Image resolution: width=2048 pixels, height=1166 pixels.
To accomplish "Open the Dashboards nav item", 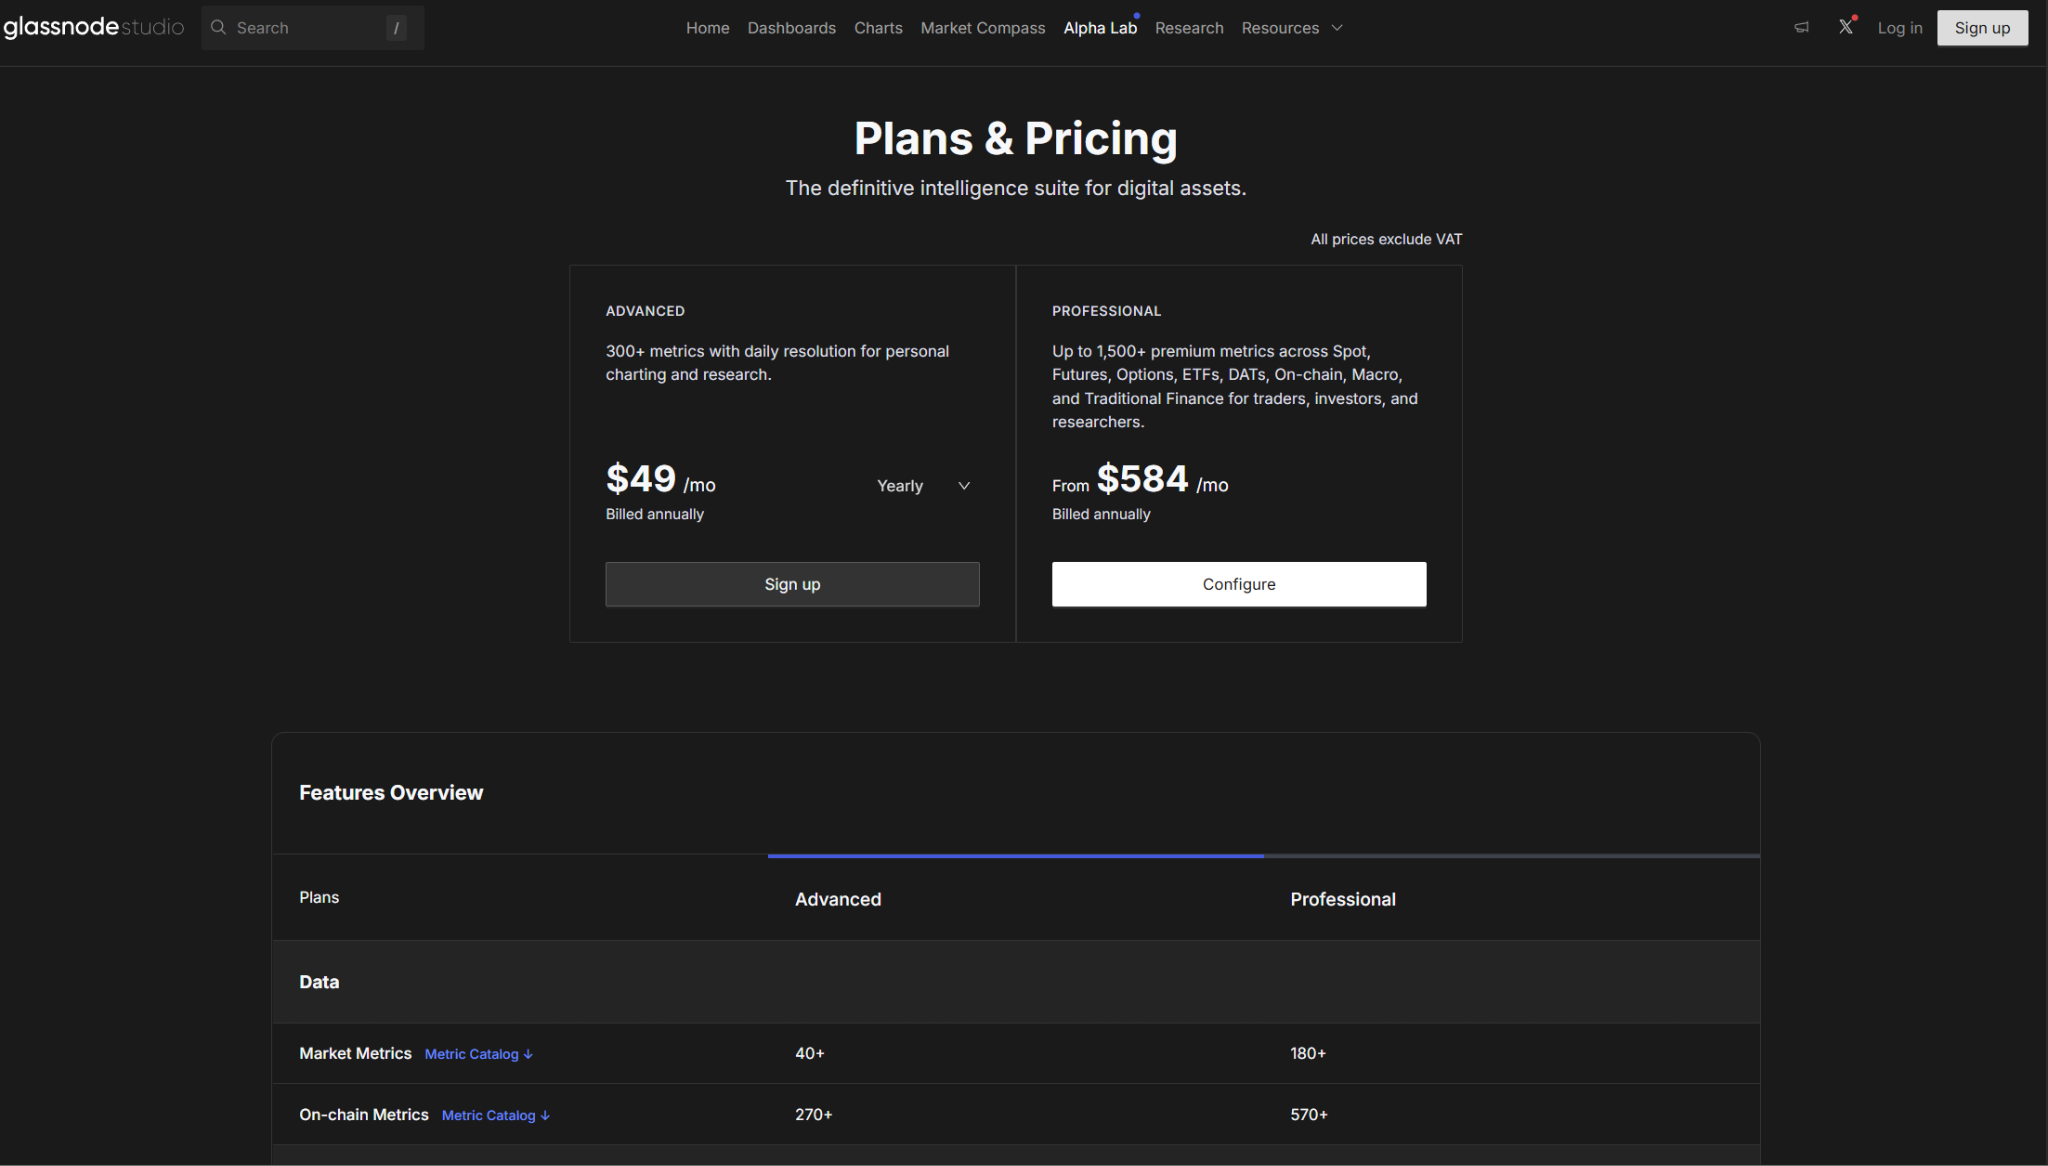I will [791, 28].
